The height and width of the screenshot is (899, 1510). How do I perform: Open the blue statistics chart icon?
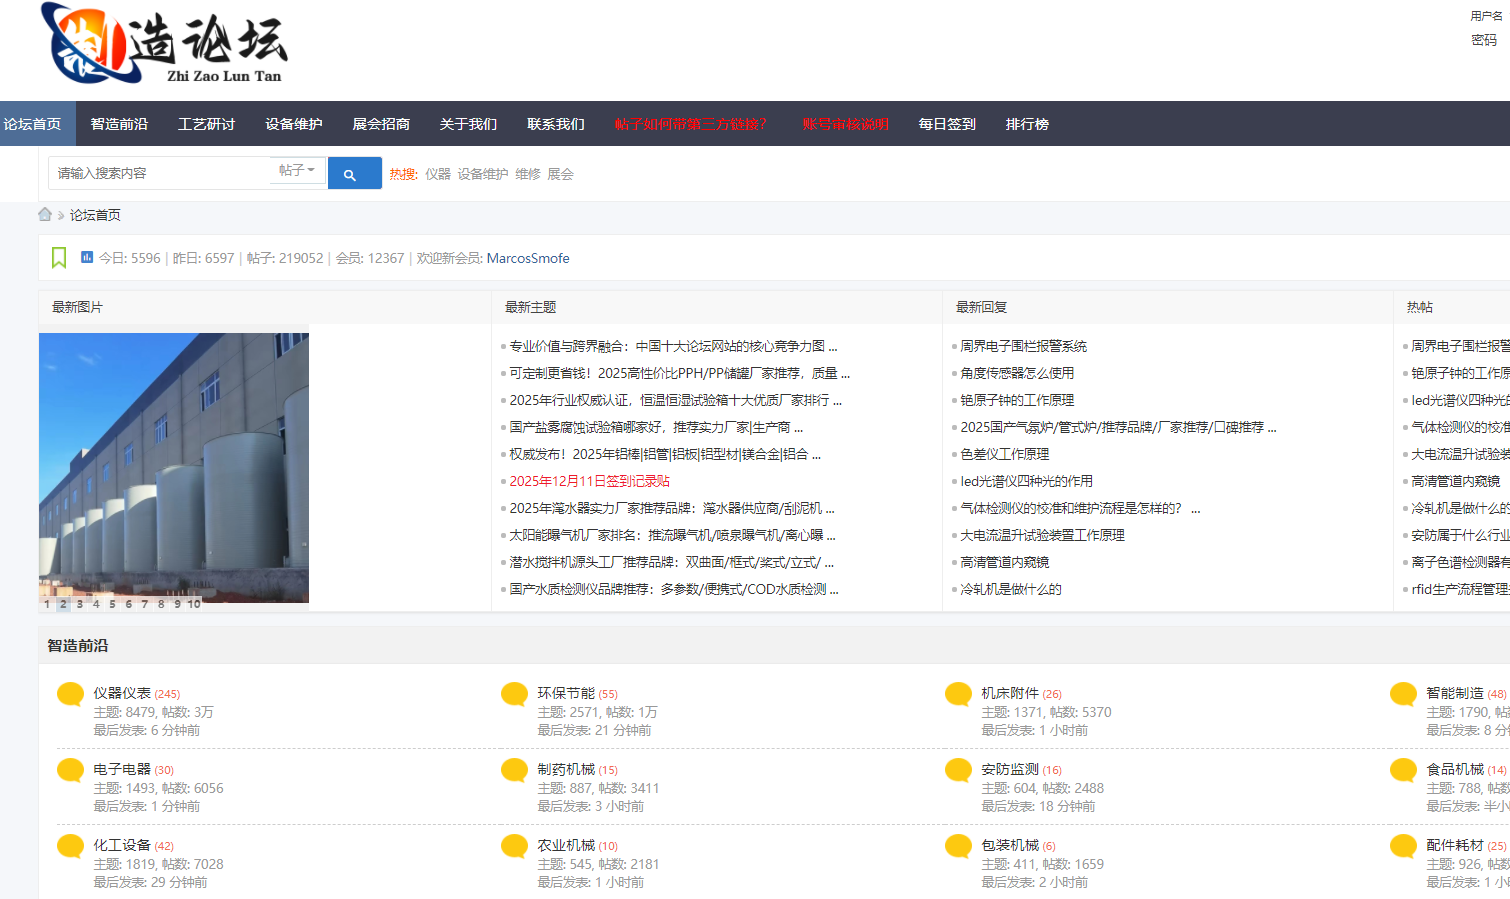[x=87, y=257]
